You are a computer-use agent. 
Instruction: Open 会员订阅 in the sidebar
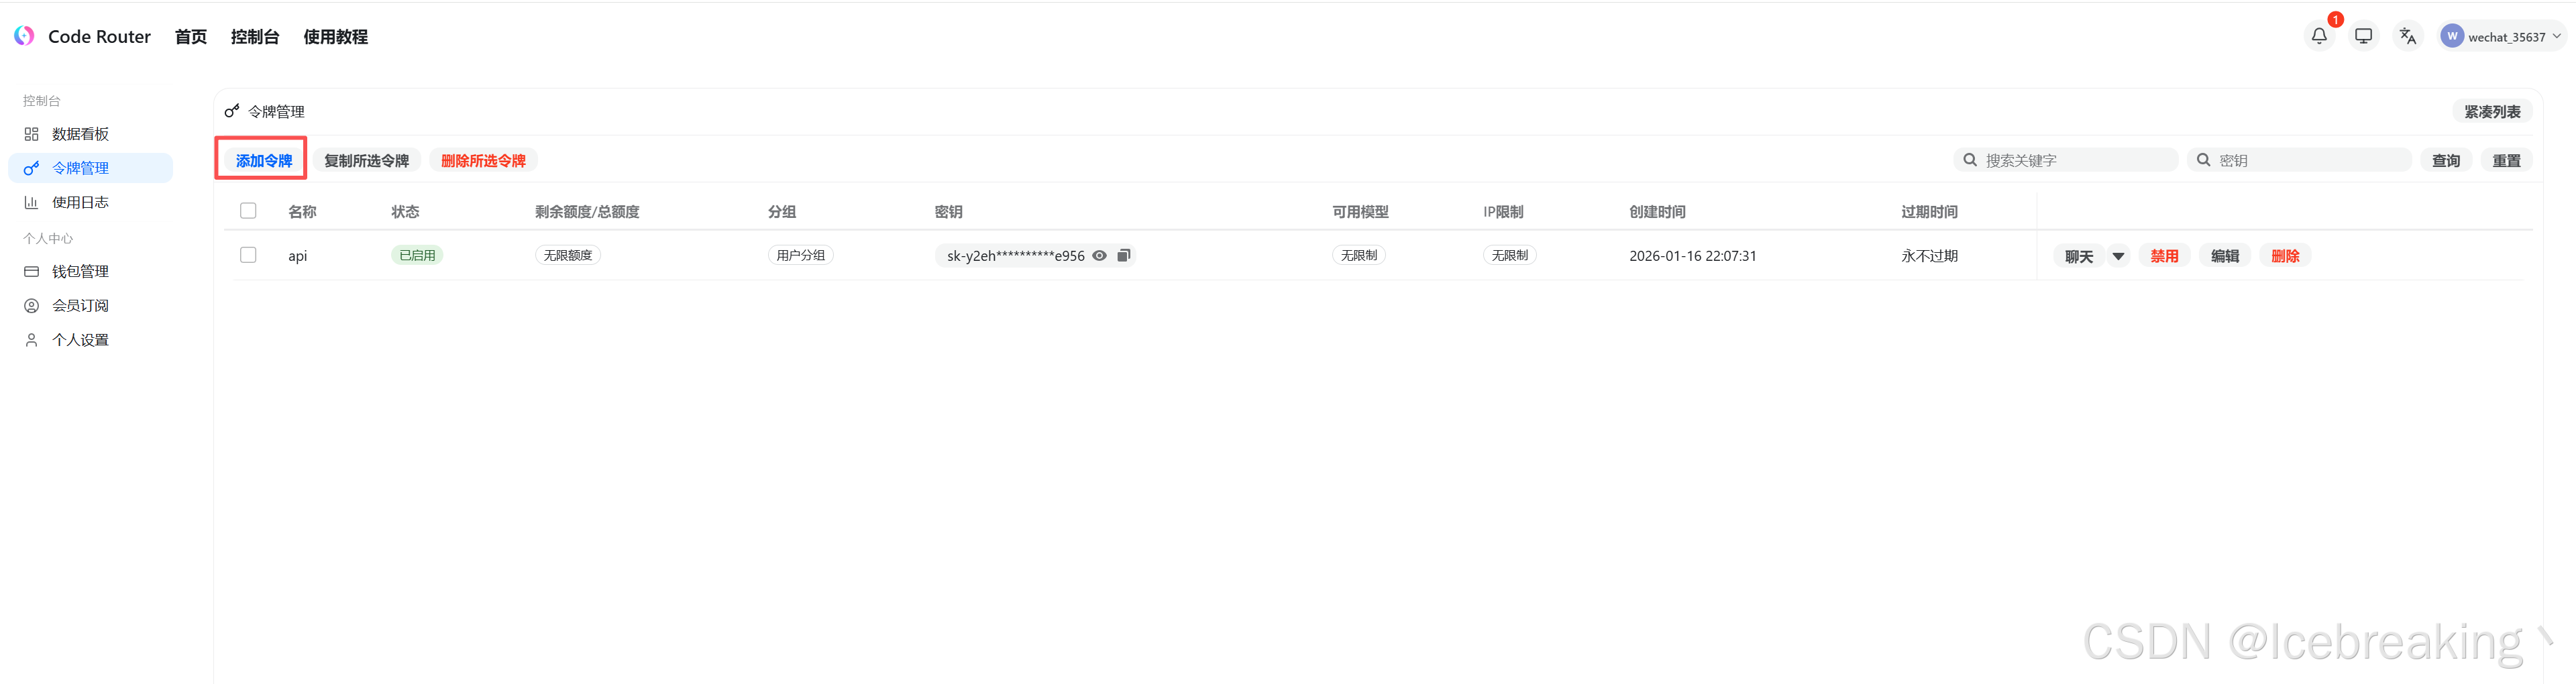pyautogui.click(x=90, y=305)
